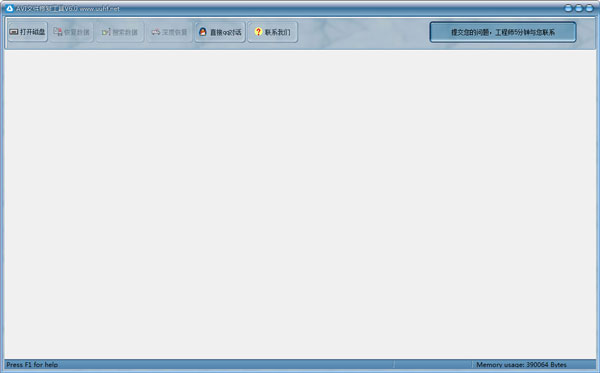Click the greyed 搜索数据 search data button
The image size is (600, 373).
click(x=120, y=32)
